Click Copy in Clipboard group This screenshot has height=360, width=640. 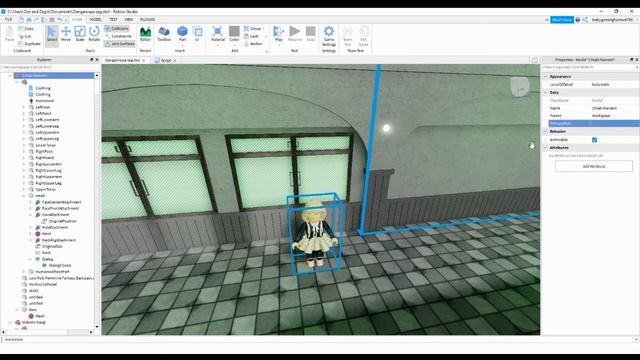[x=26, y=29]
